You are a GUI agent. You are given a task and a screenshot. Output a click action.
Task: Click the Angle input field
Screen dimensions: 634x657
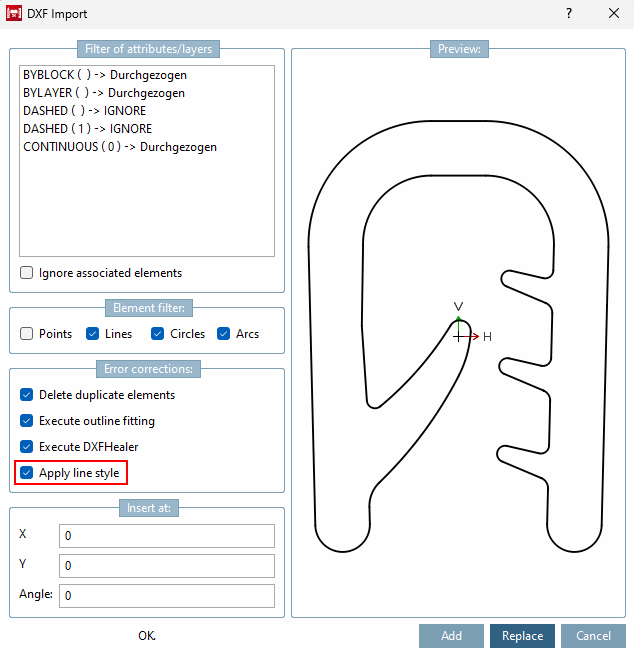167,595
